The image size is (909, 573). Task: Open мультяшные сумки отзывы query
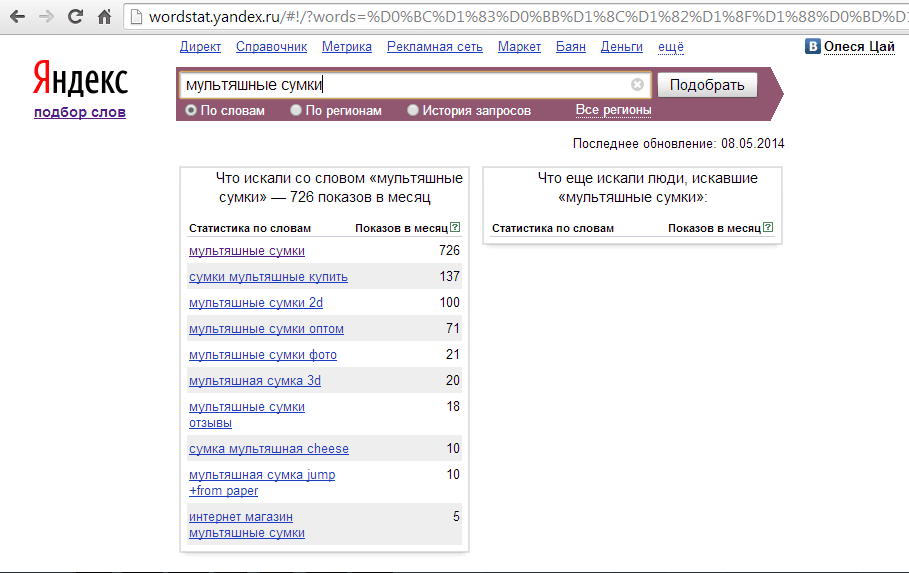pyautogui.click(x=247, y=415)
